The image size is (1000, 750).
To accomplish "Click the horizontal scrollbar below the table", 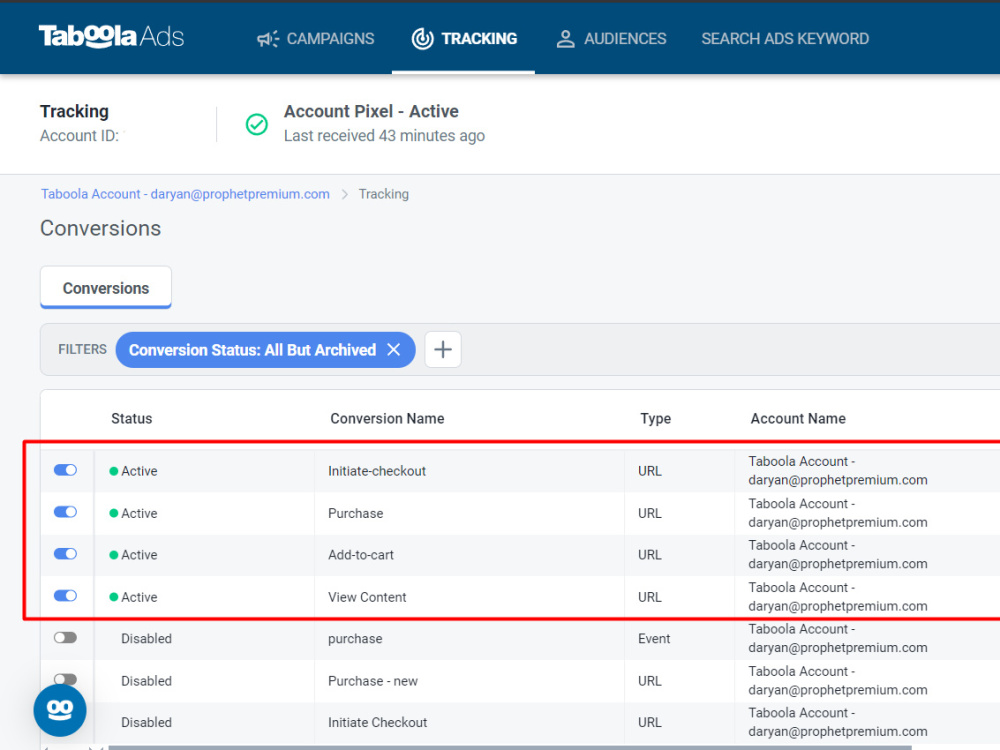I will pyautogui.click(x=509, y=747).
